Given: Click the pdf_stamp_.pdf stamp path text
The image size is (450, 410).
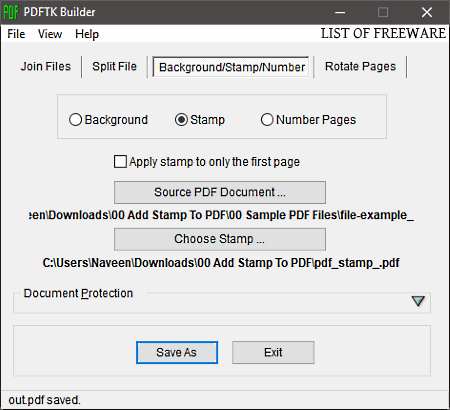Looking at the screenshot, I should pos(221,263).
